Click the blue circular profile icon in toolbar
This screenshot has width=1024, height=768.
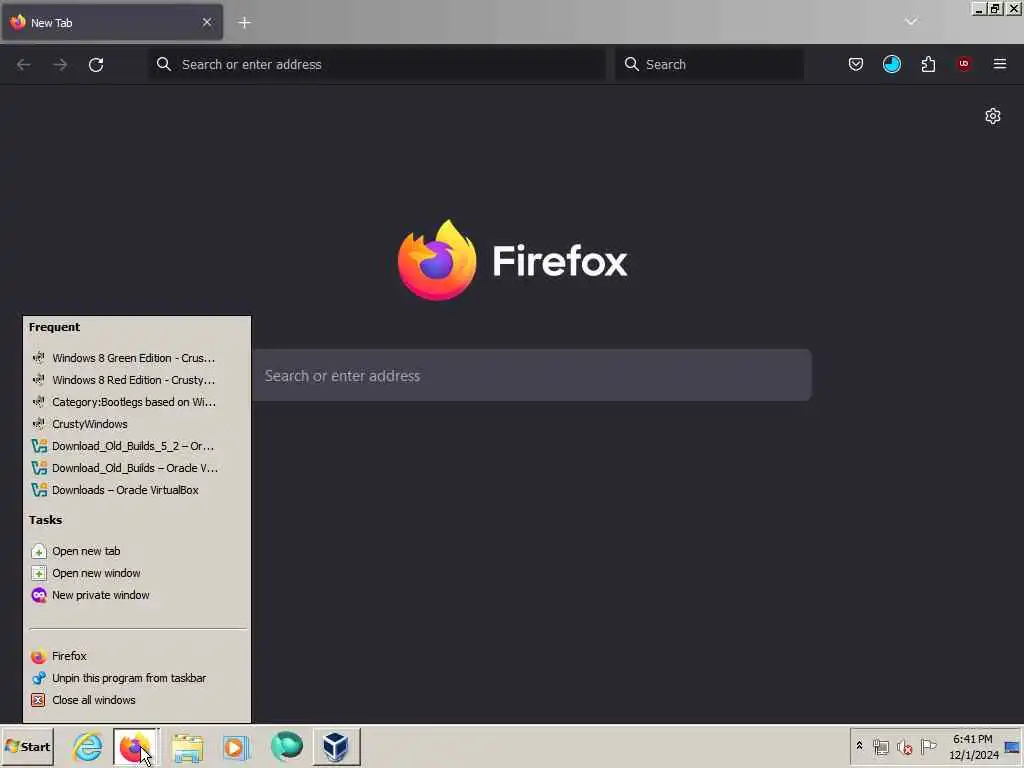pos(891,64)
